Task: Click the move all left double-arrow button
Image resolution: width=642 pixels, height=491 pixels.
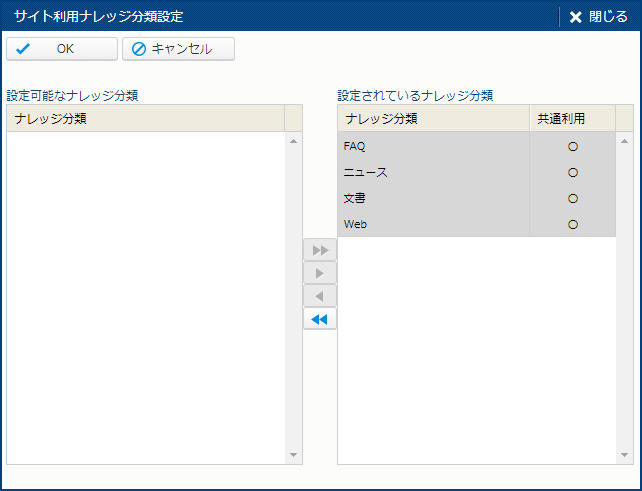Action: (x=320, y=319)
